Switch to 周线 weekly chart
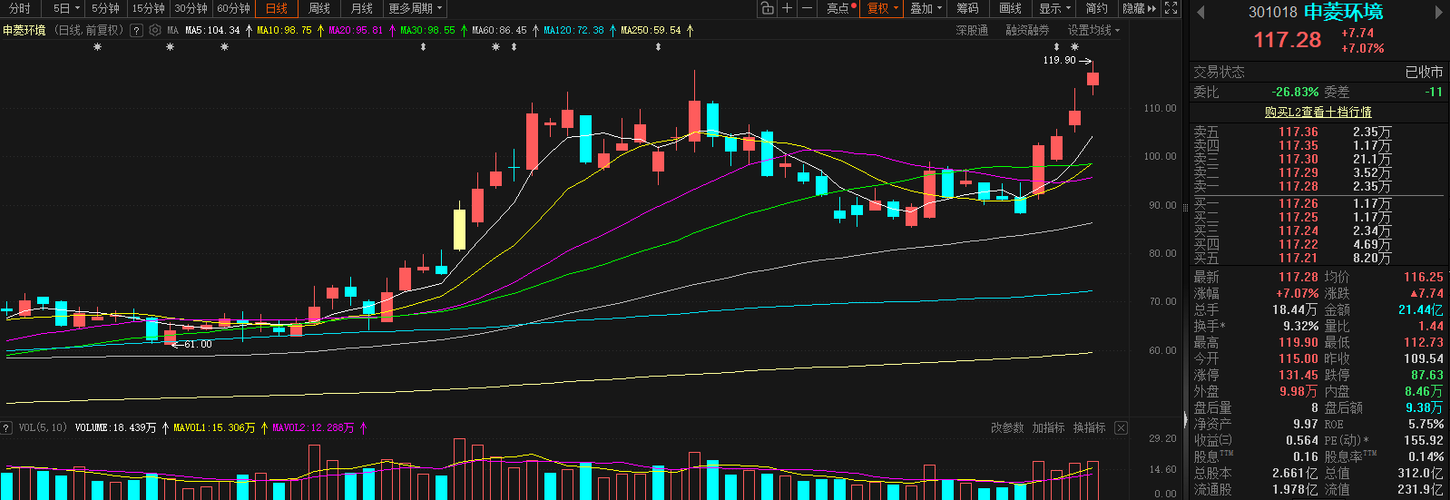This screenshot has height=500, width=1450. [319, 9]
